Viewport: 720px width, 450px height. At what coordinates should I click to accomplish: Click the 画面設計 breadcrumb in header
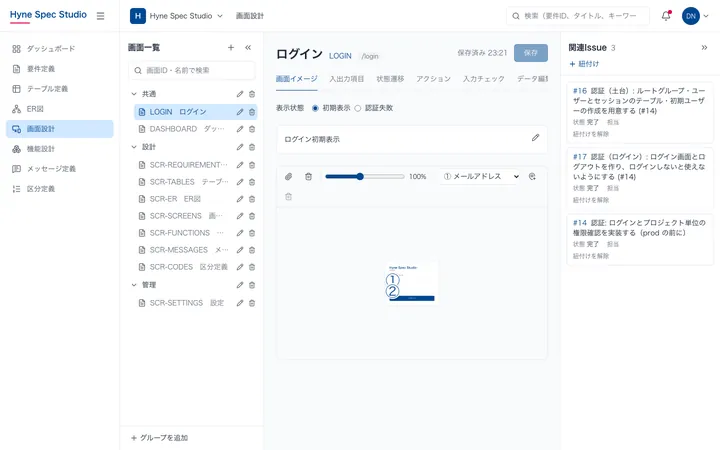pos(250,16)
